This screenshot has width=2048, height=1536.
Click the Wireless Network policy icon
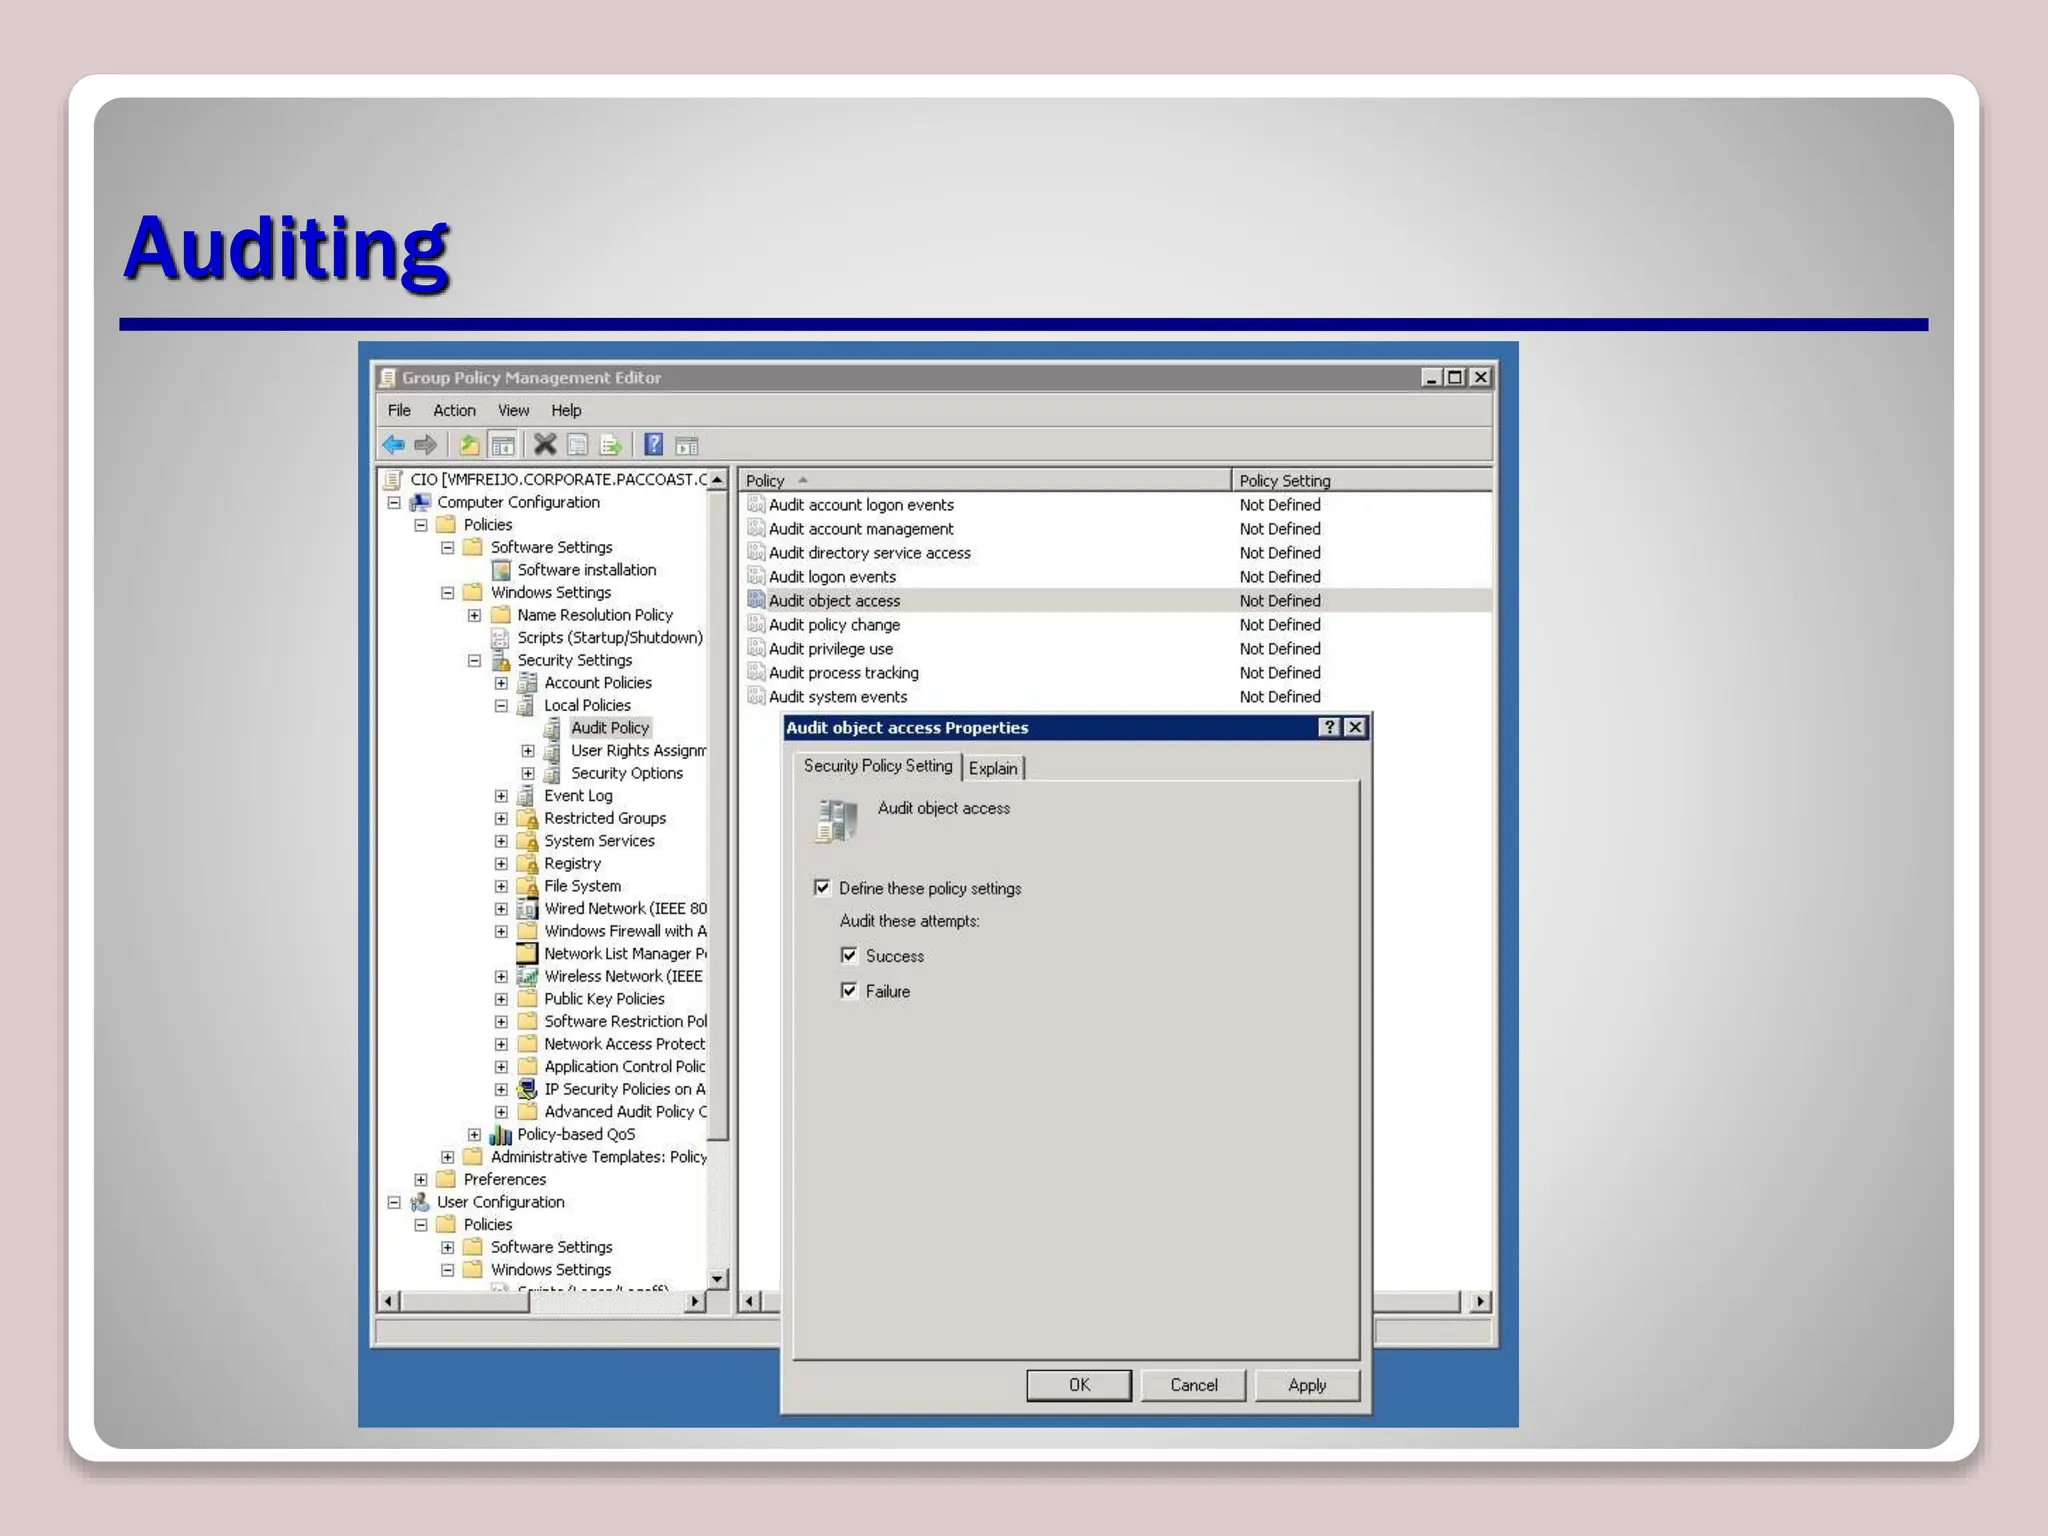click(527, 977)
